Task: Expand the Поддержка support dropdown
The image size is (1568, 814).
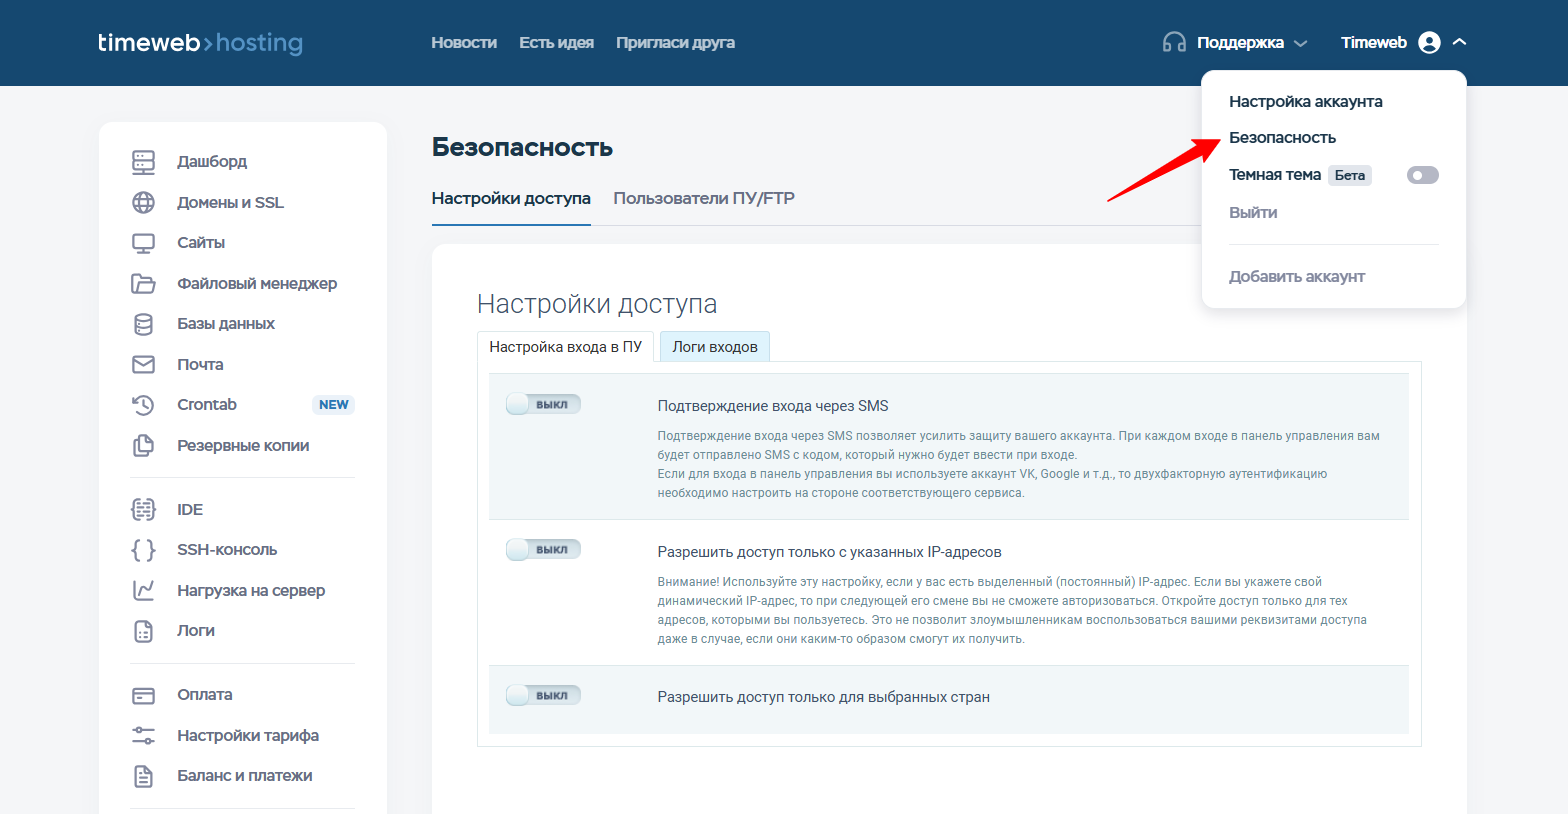Action: click(x=1235, y=43)
